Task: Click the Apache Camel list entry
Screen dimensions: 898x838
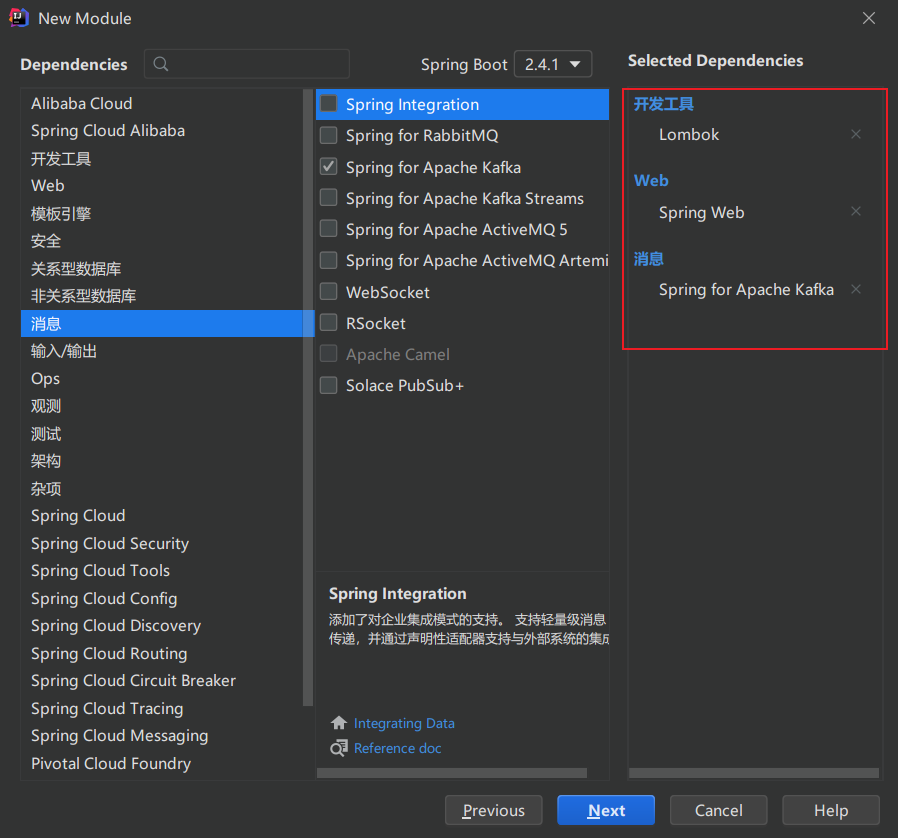Action: (x=397, y=355)
